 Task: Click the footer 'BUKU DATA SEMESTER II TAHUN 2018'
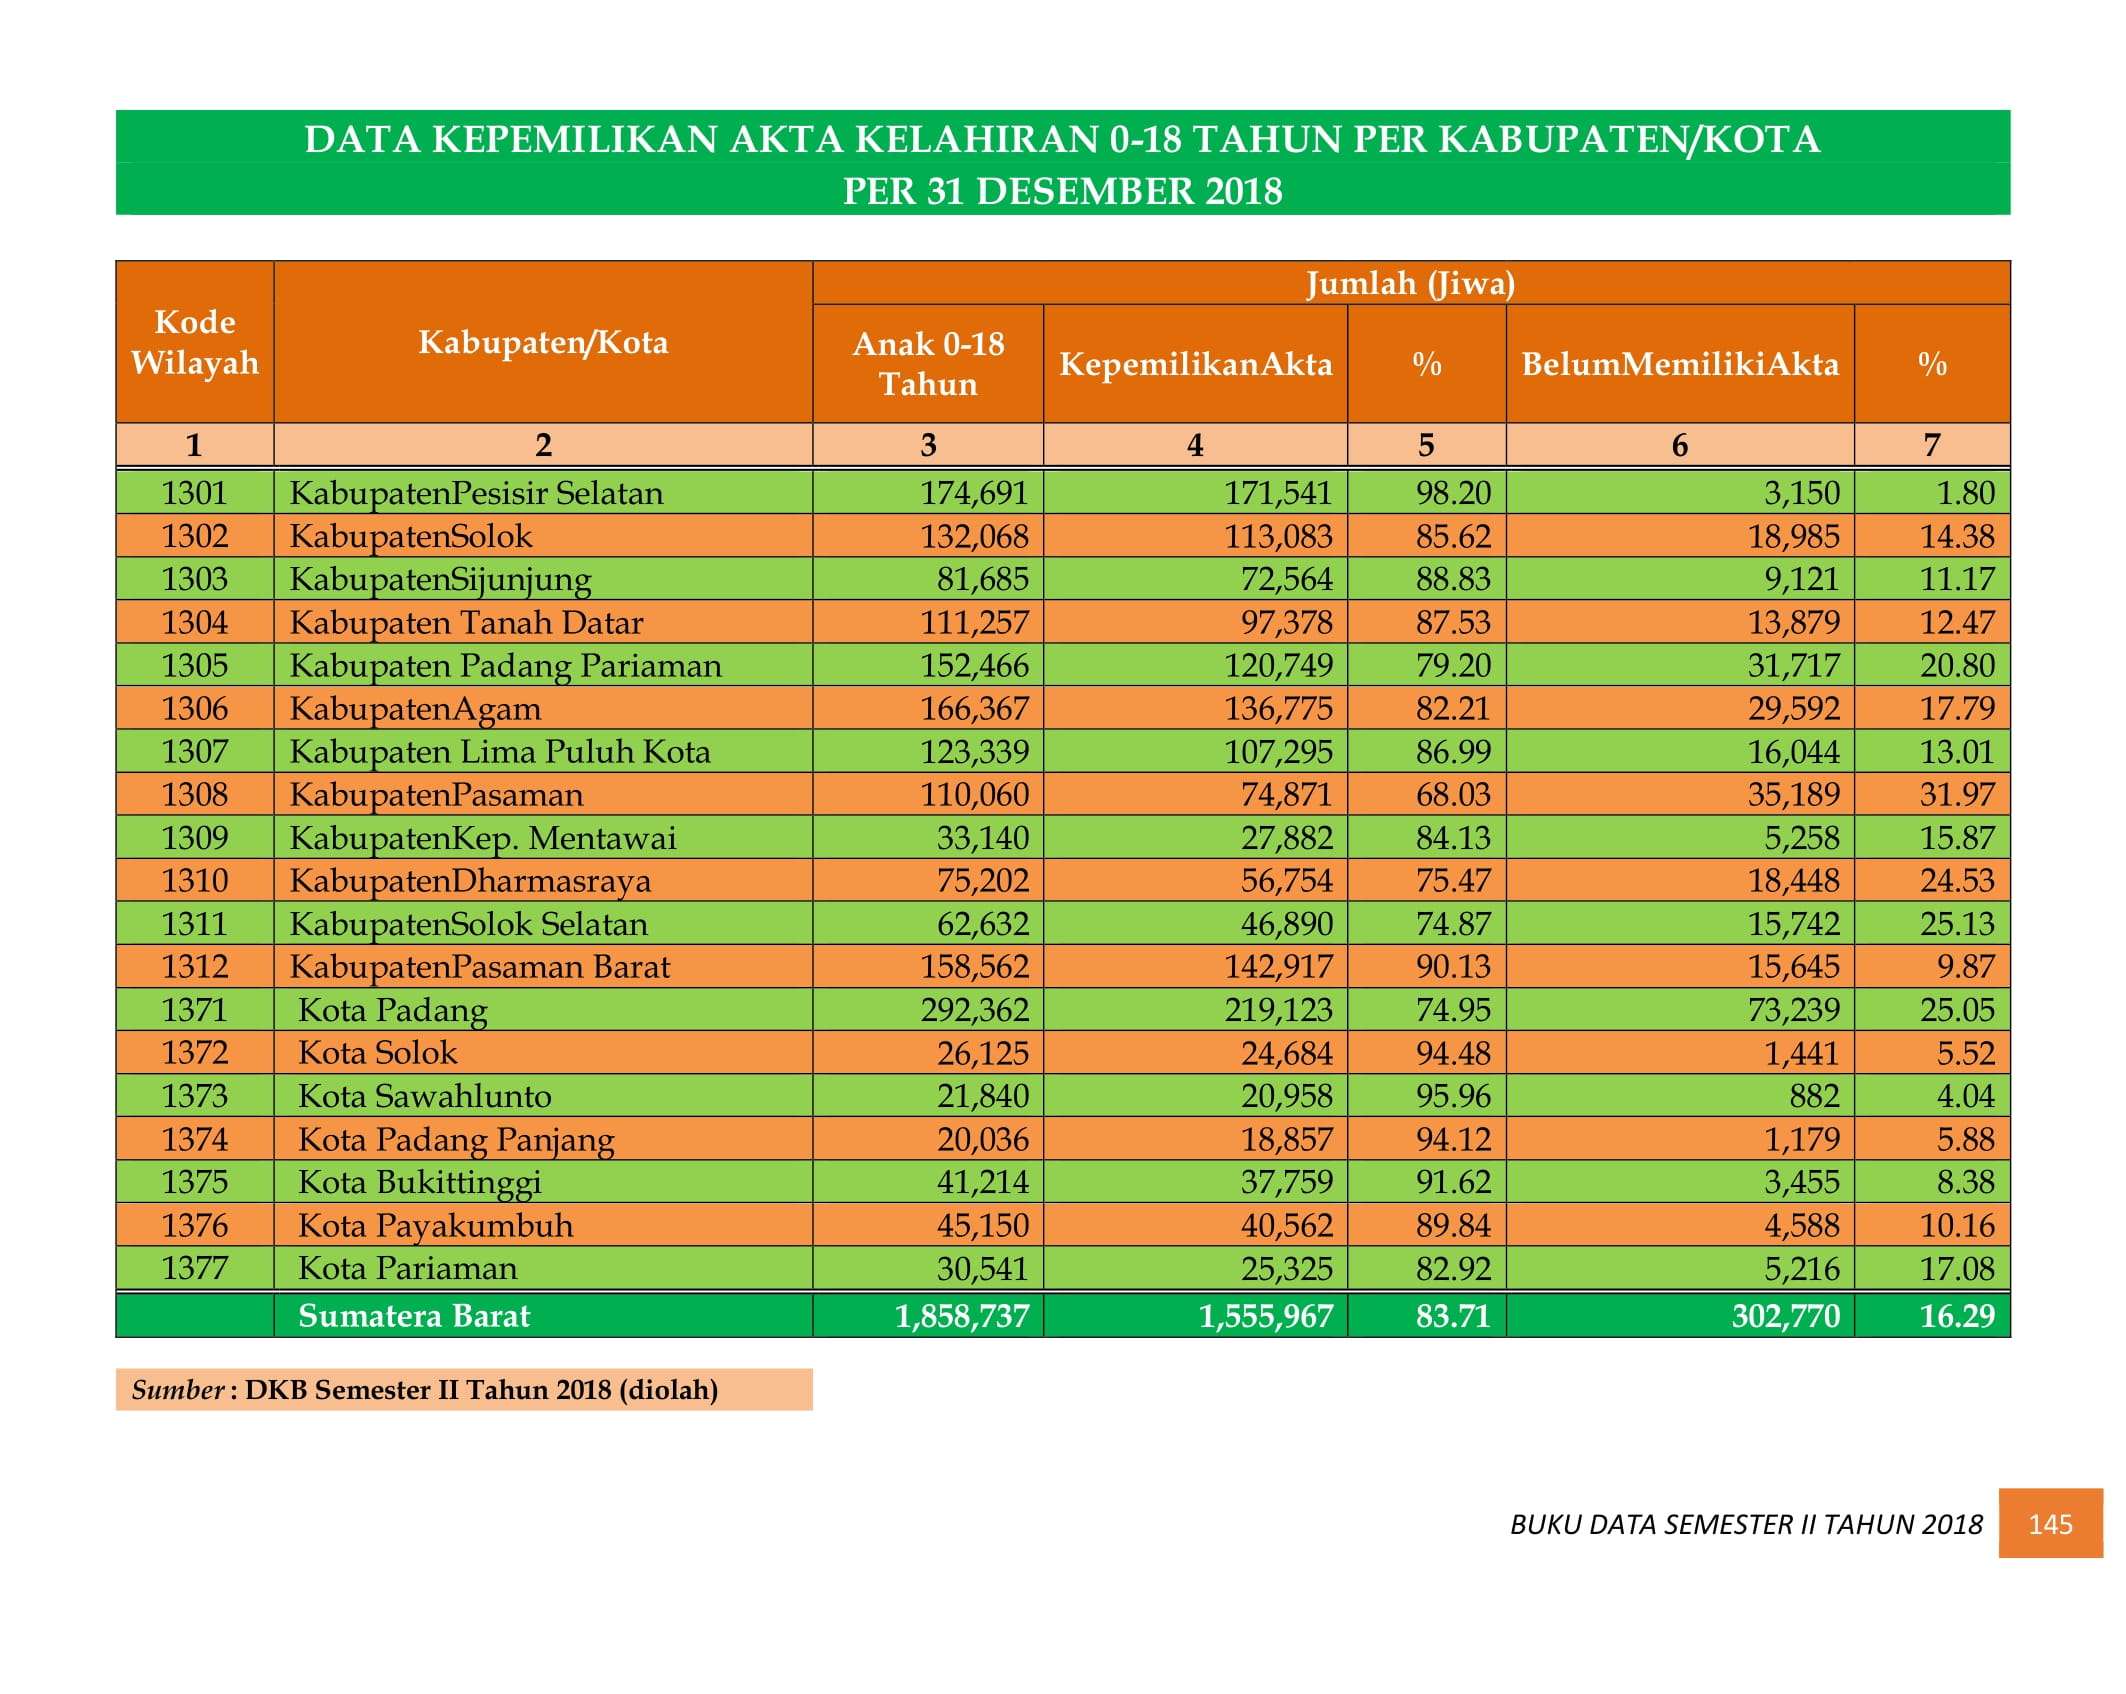pos(1746,1524)
